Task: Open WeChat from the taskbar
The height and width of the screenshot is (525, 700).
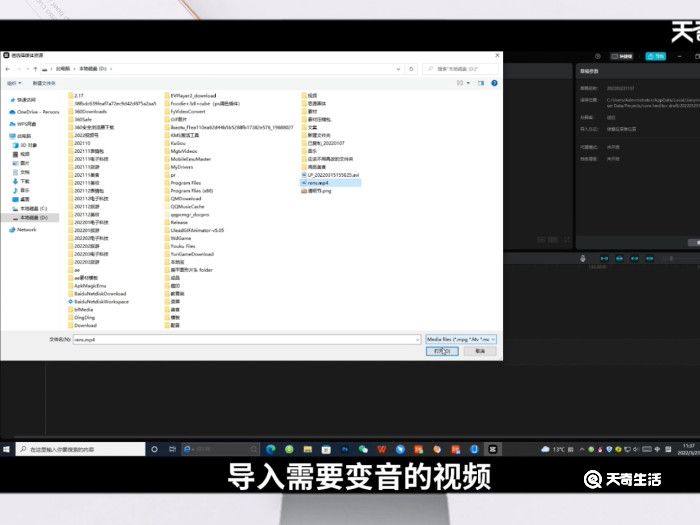Action: pos(363,449)
